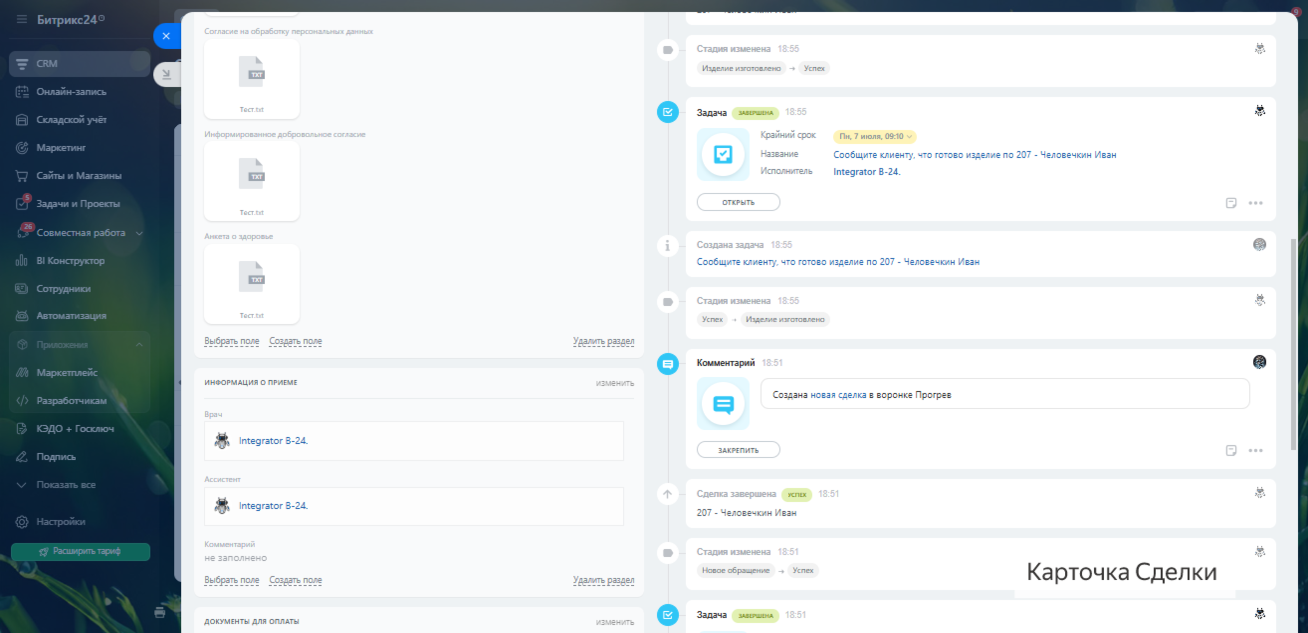The width and height of the screenshot is (1308, 633).
Task: Click stage icon of Успех → Изделие изготовлено entry
Action: [x=668, y=301]
